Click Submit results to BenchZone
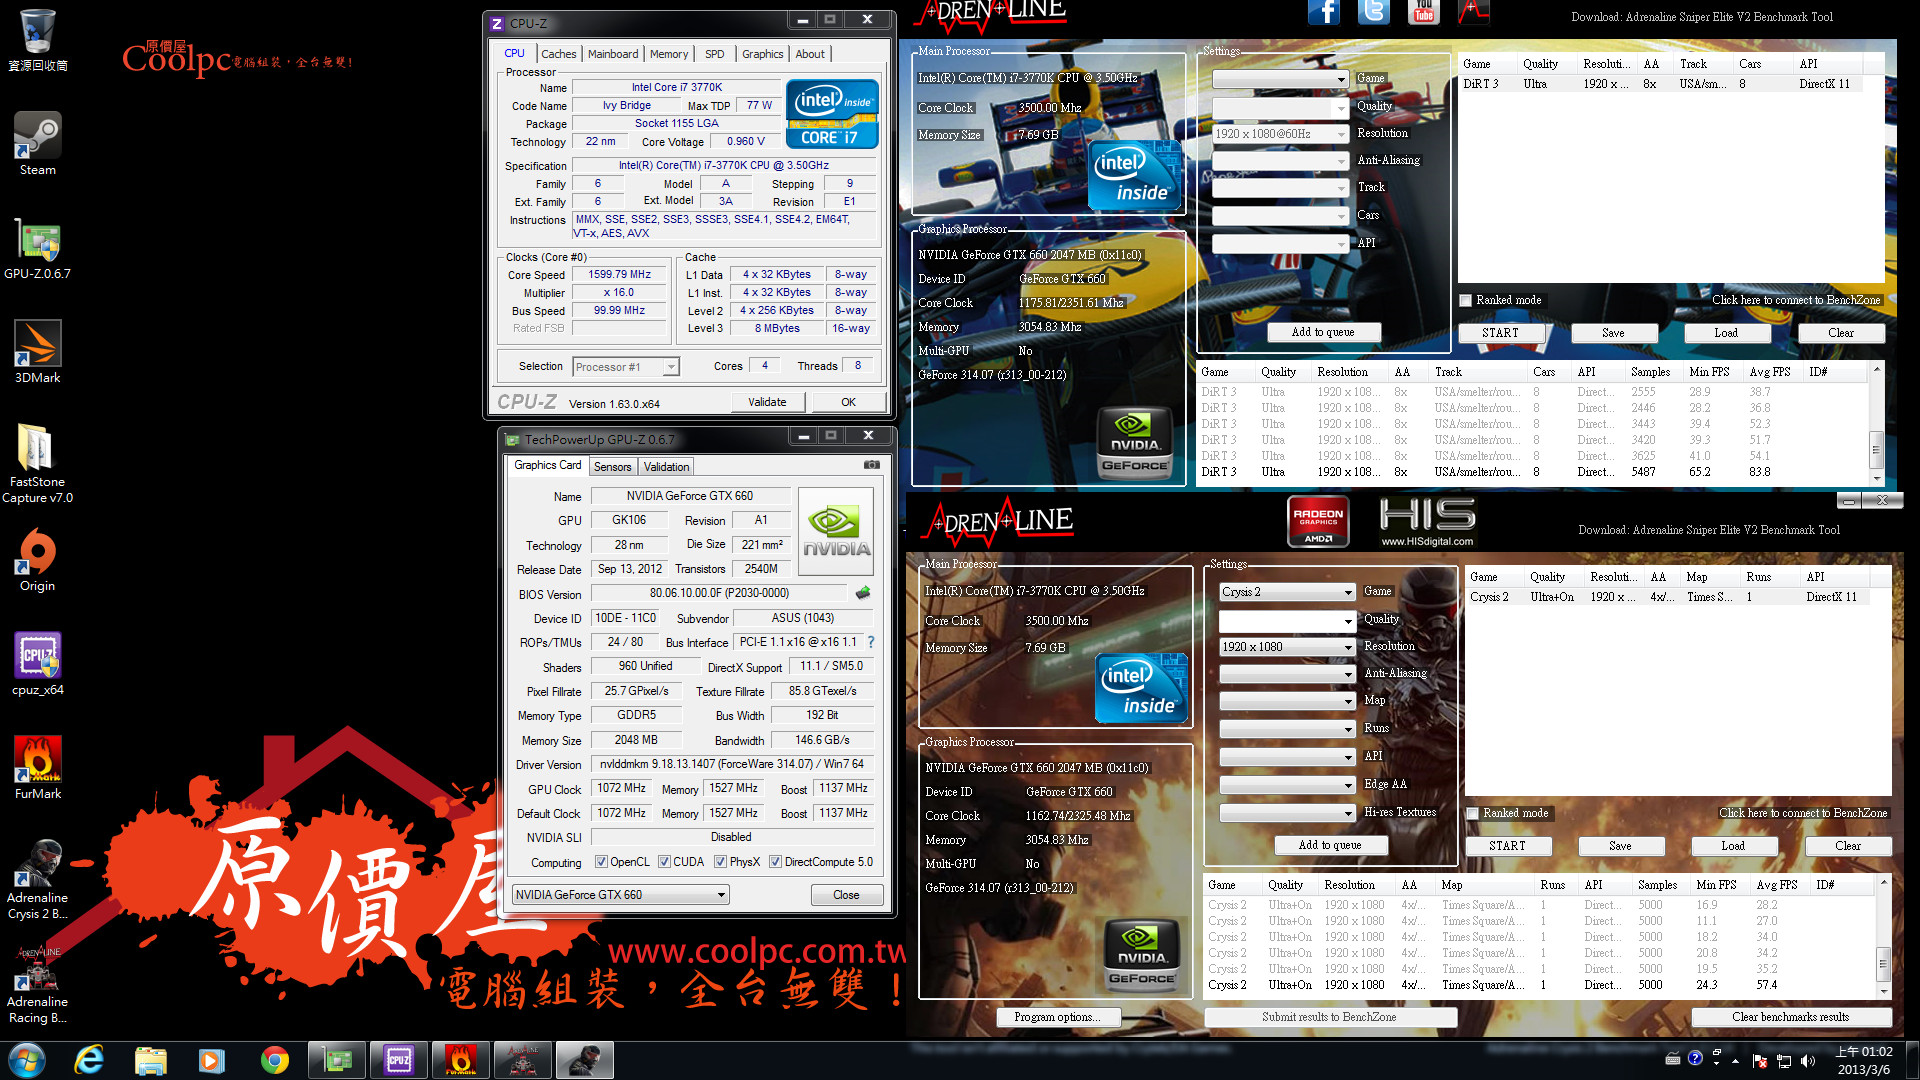Image resolution: width=1920 pixels, height=1080 pixels. coord(1329,1017)
